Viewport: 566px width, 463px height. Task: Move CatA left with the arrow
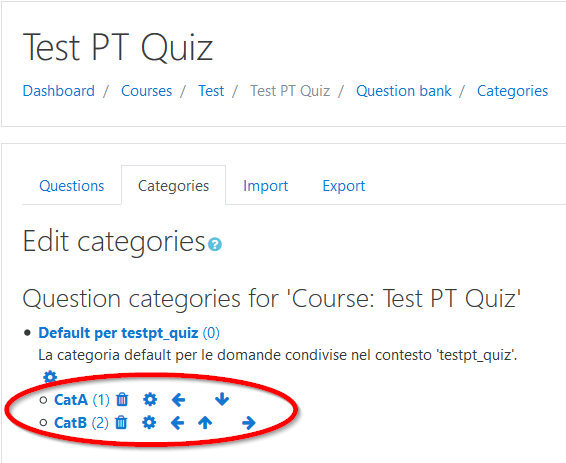178,399
